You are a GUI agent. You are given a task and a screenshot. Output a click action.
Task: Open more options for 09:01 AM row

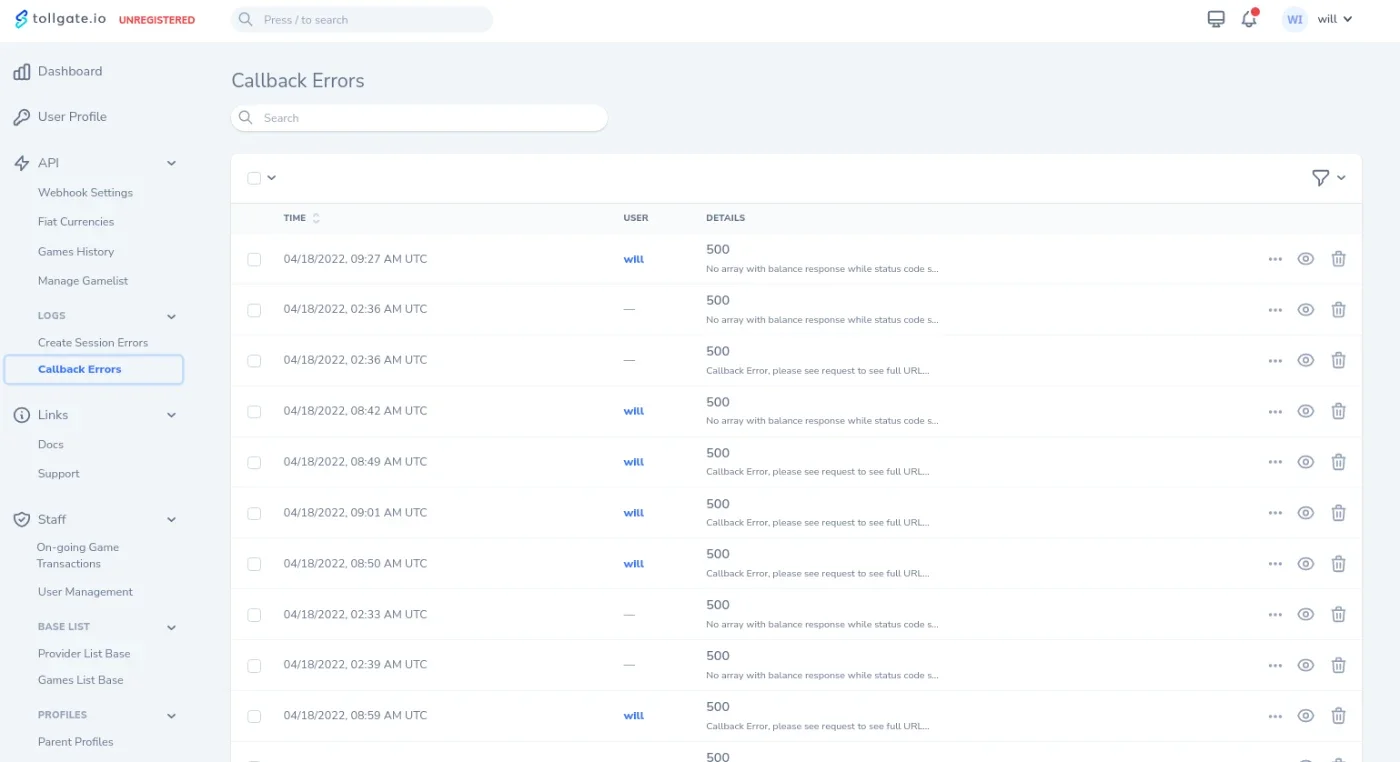tap(1275, 513)
